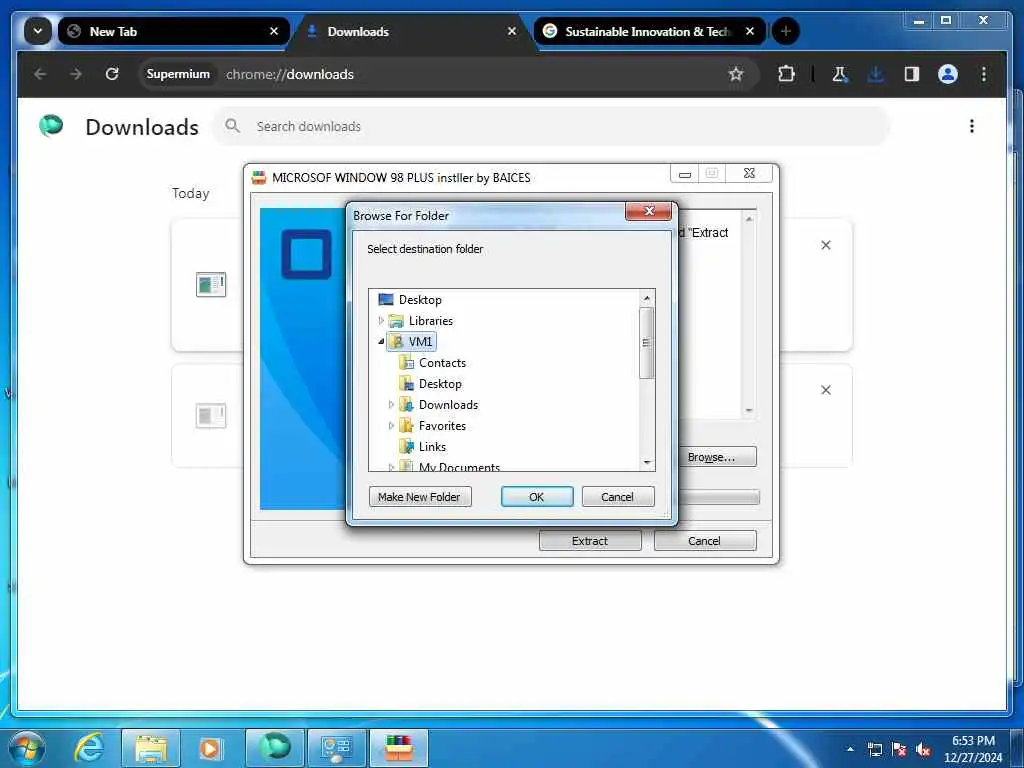Switch to the Downloads tab

[x=411, y=31]
